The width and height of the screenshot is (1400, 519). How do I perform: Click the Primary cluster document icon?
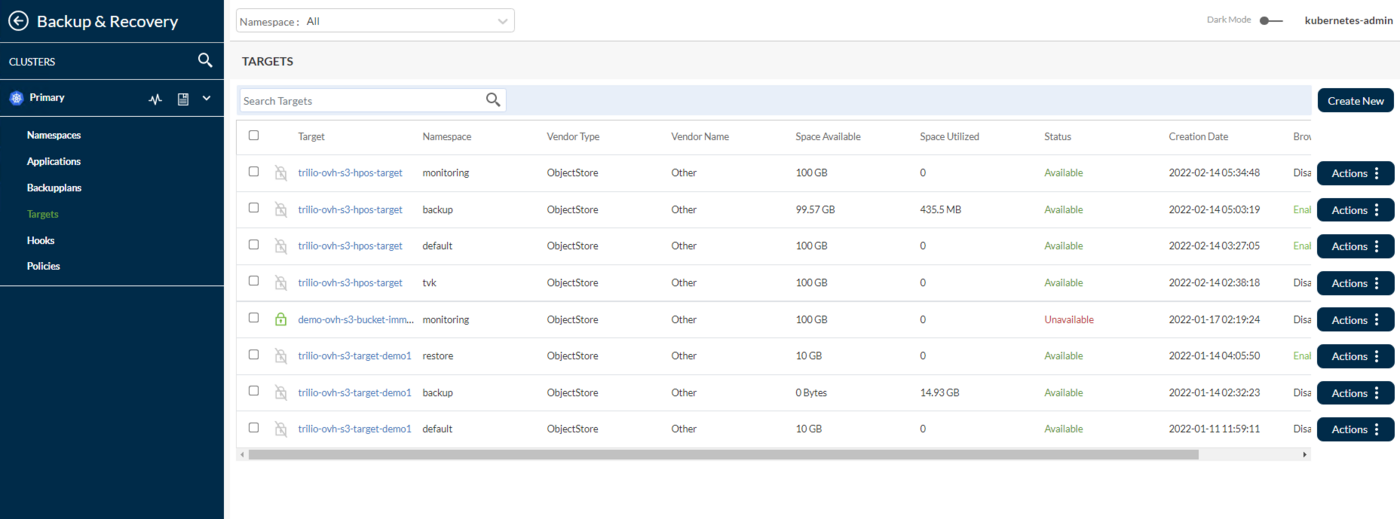pos(183,99)
